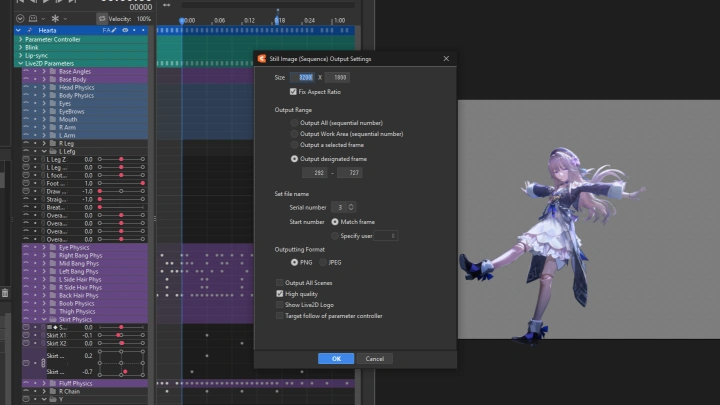The image size is (720, 405).
Task: Click the Back Hair Phys folder icon
Action: click(53, 296)
